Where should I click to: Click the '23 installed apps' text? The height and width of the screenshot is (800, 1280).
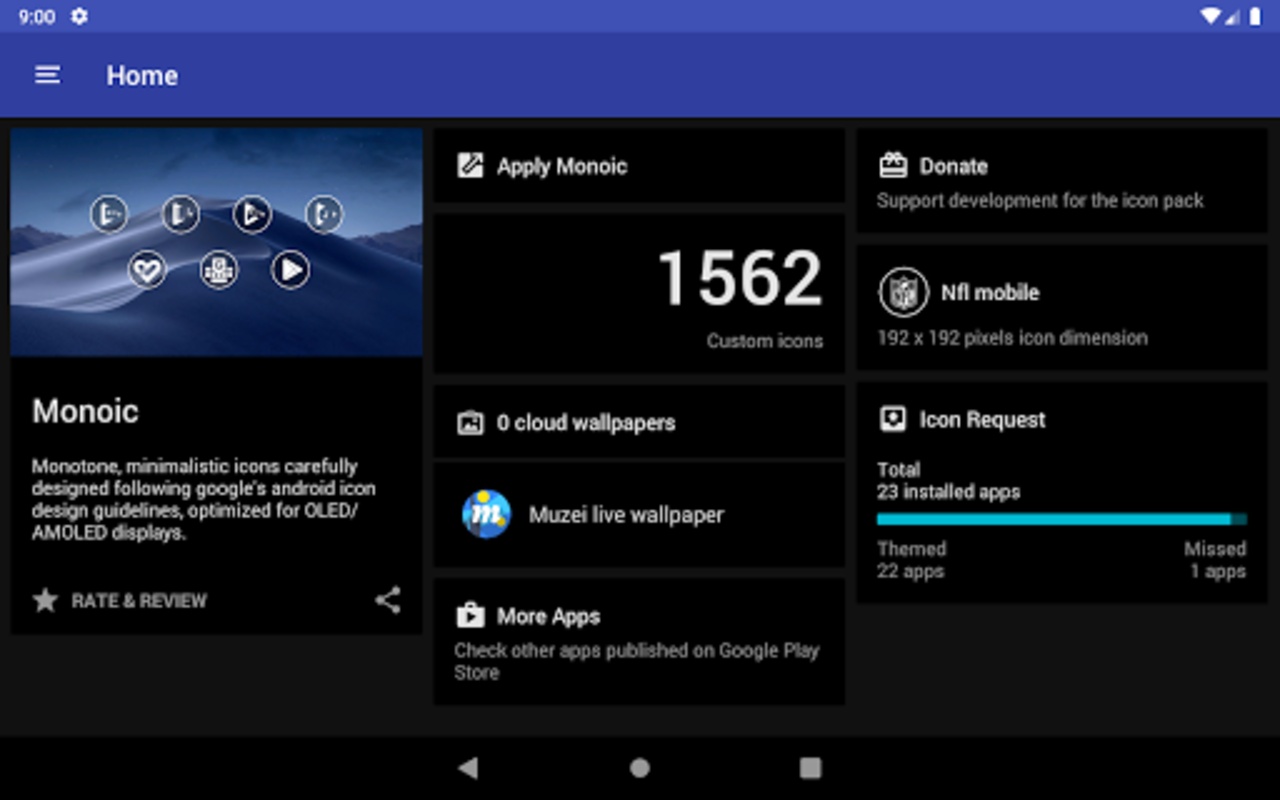[x=948, y=492]
